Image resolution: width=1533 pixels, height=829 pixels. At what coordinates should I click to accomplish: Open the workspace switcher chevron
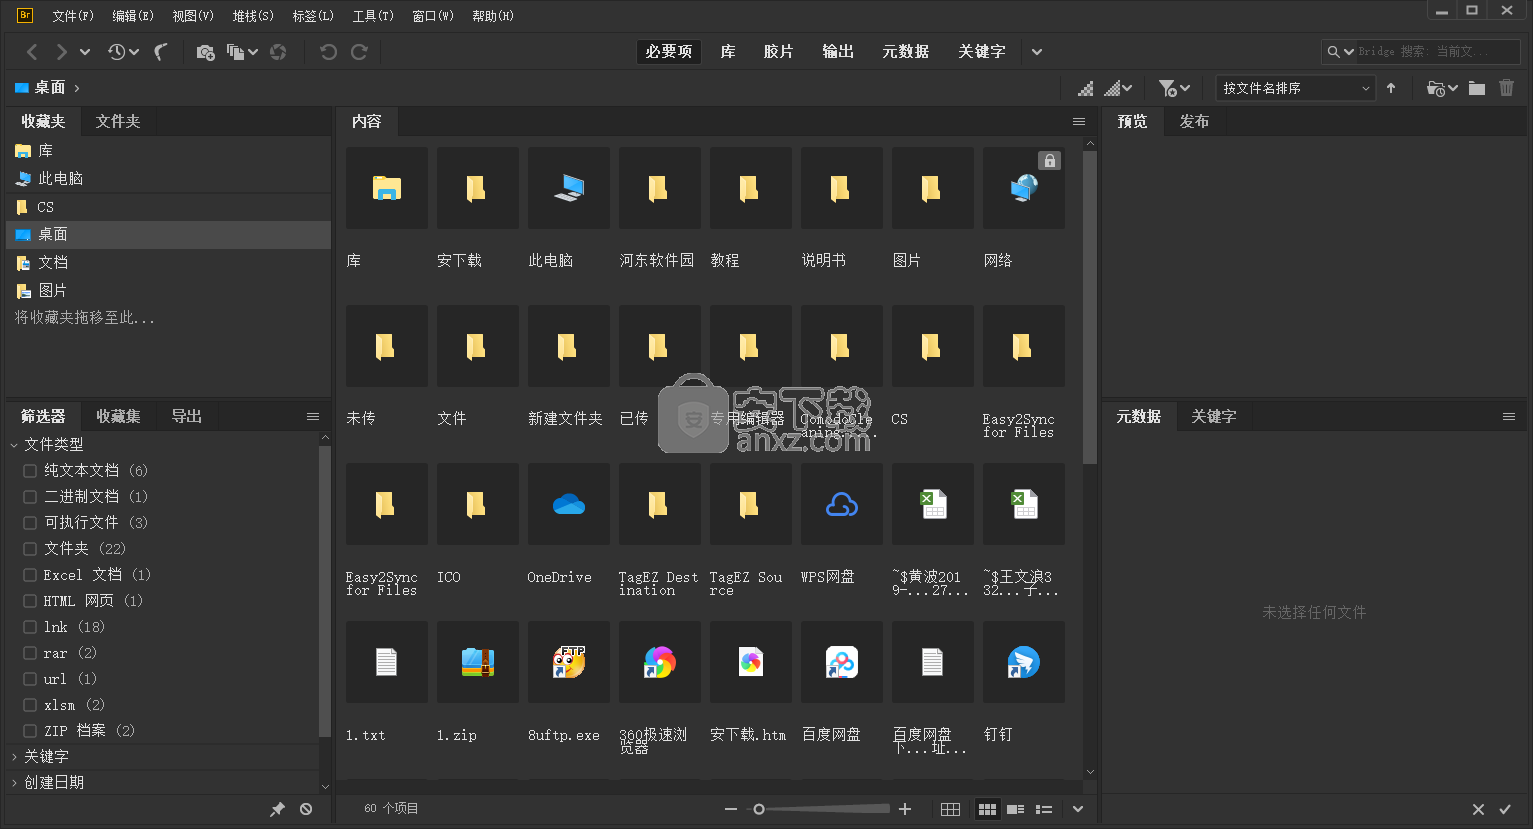[x=1037, y=52]
